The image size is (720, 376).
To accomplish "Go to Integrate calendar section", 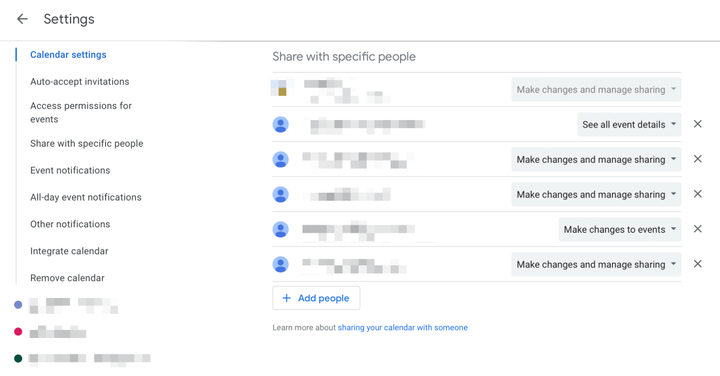I will pos(69,251).
